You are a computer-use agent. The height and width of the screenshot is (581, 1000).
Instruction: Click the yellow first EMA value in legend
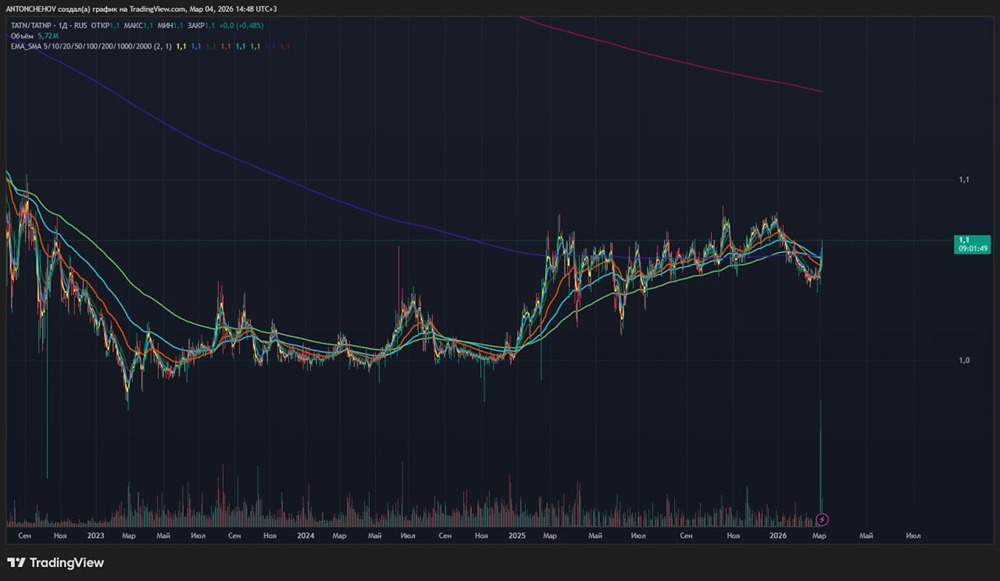tap(181, 46)
